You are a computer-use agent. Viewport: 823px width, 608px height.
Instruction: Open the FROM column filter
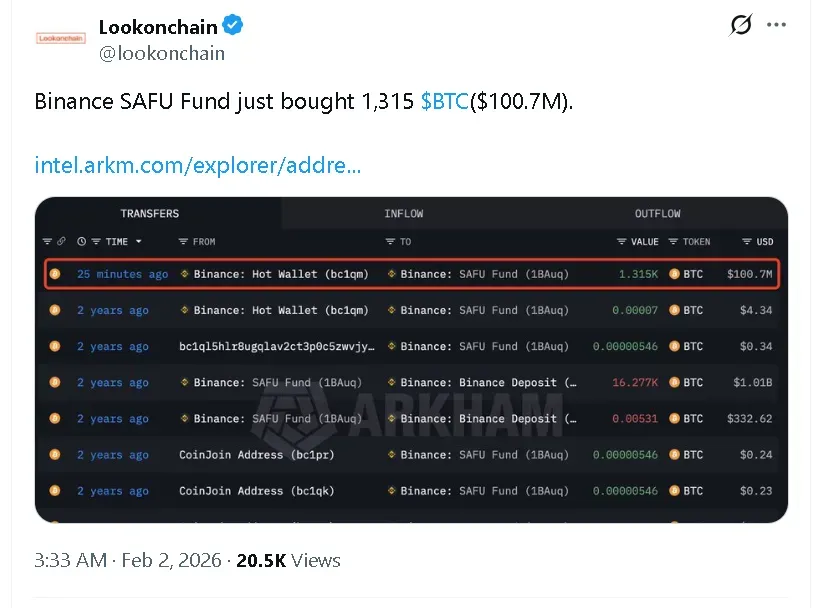183,242
